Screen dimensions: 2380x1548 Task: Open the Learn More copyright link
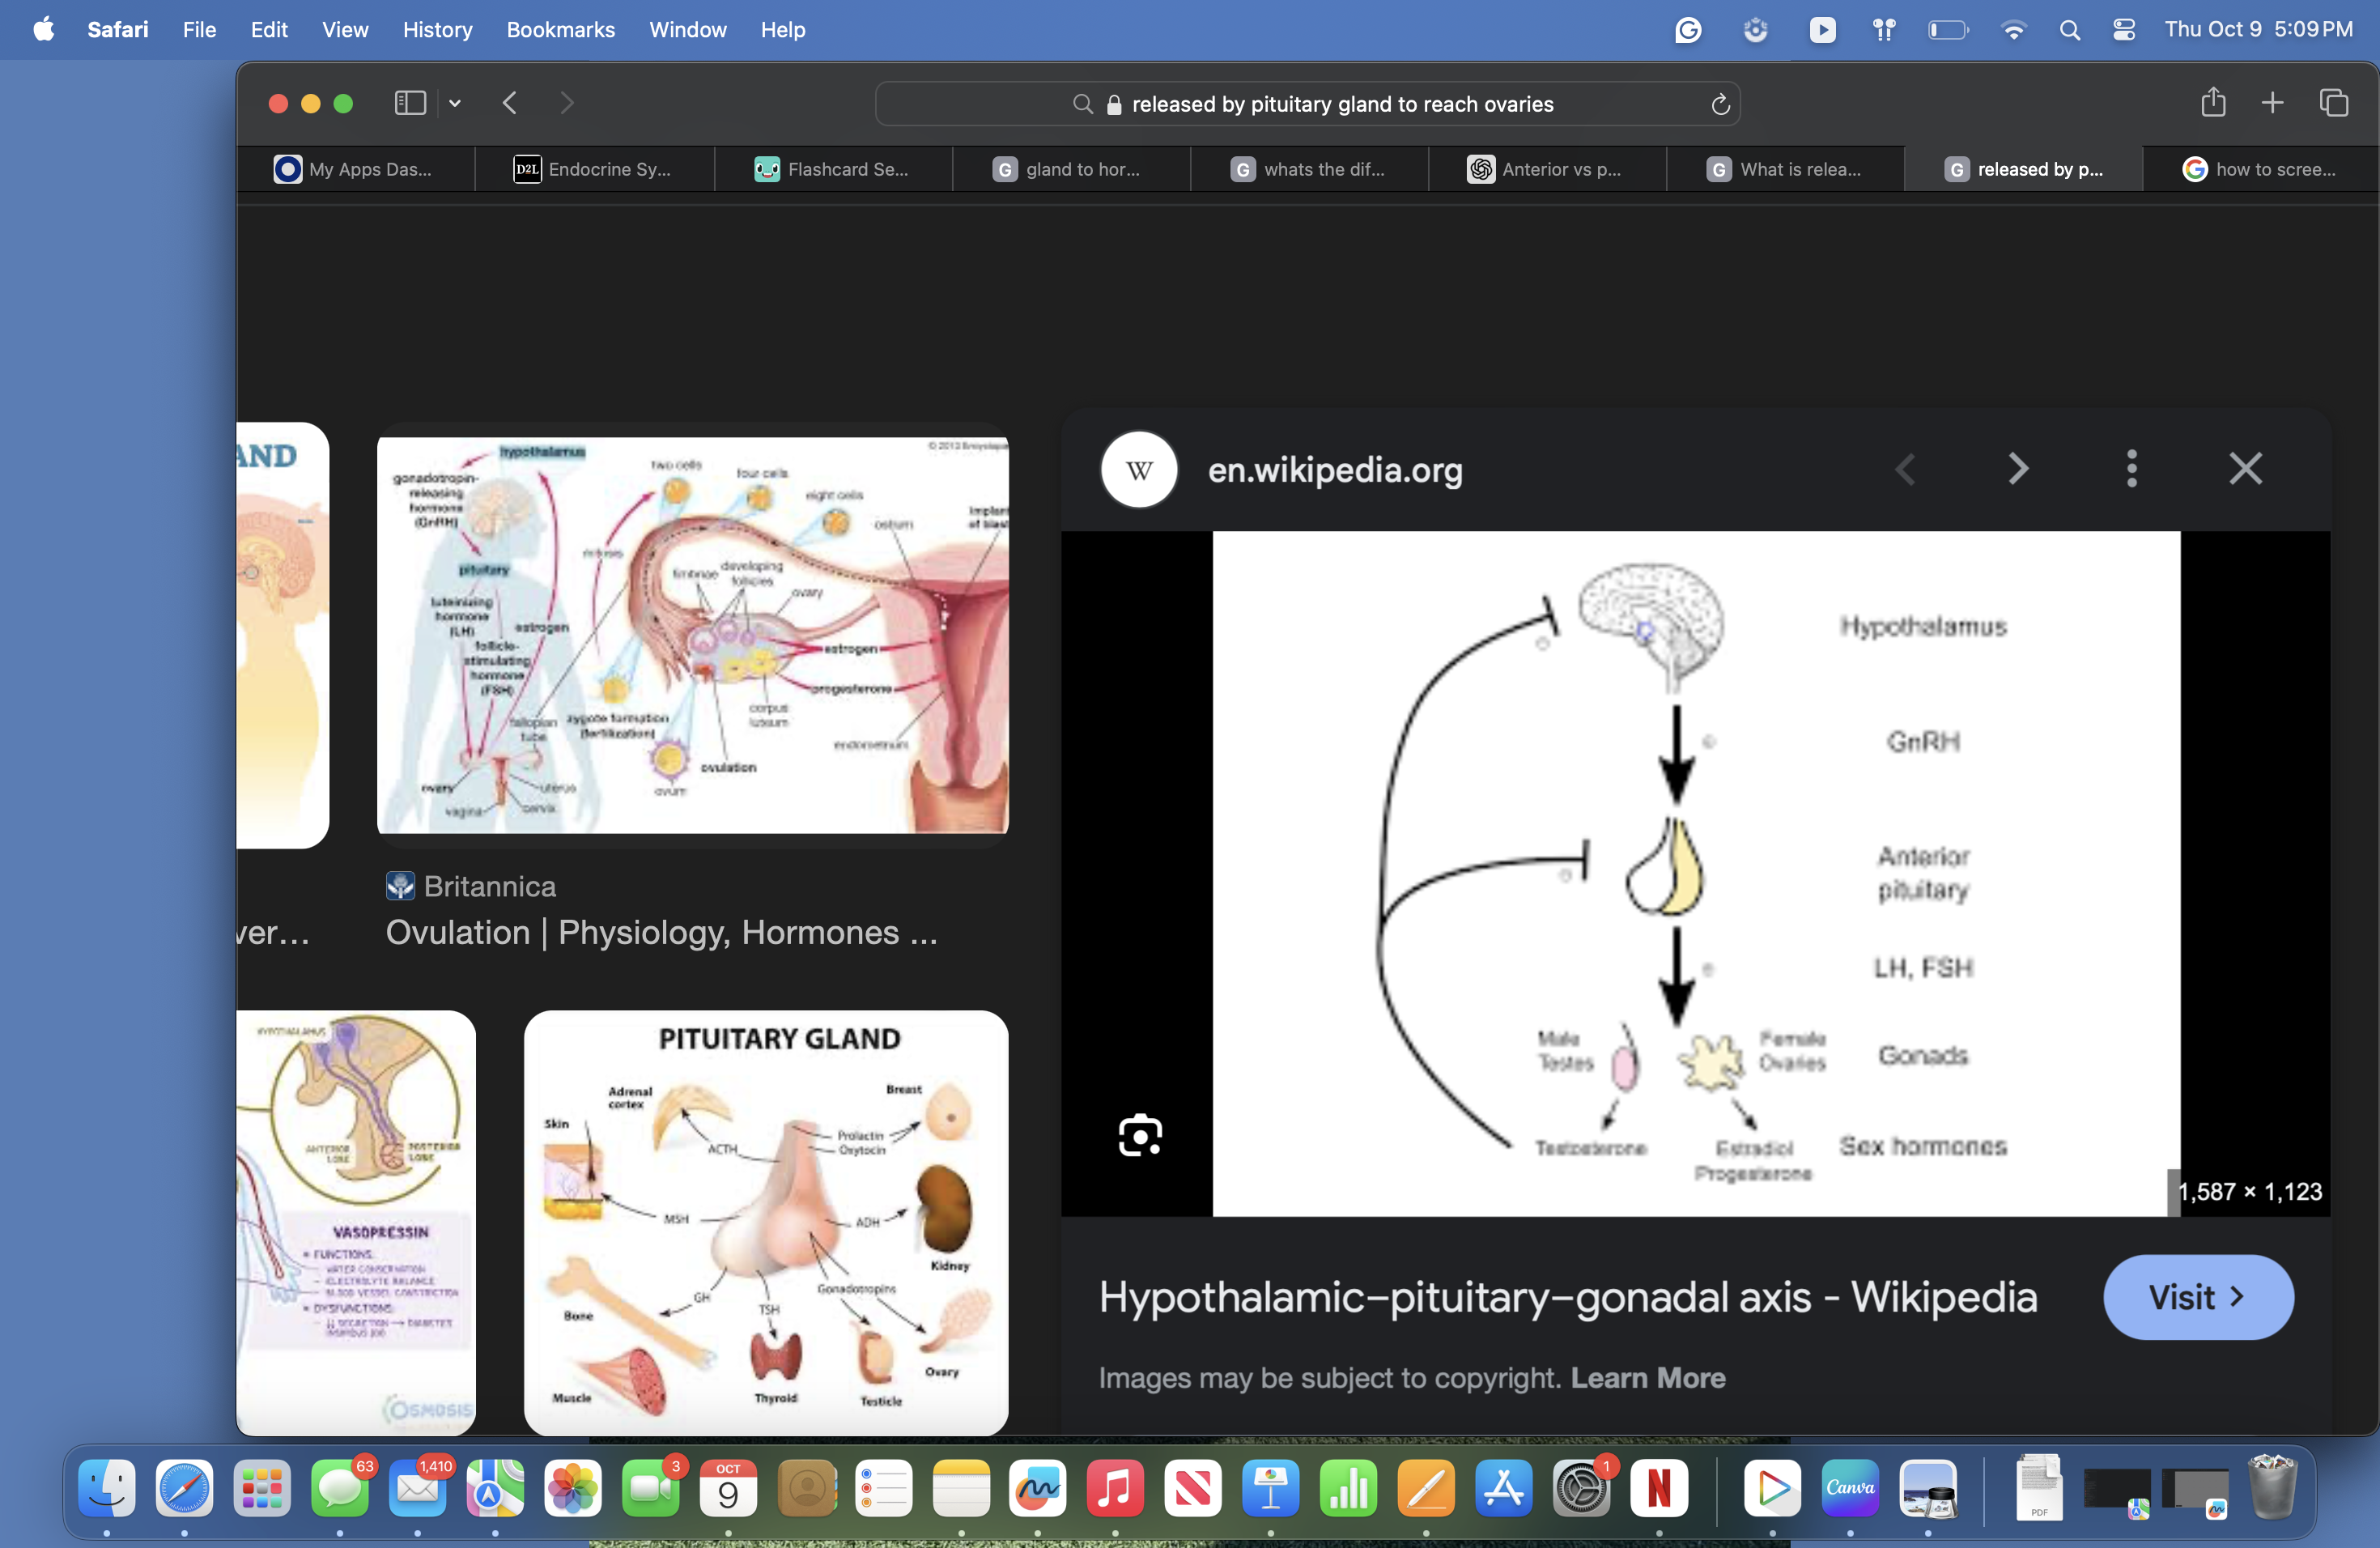click(1647, 1378)
